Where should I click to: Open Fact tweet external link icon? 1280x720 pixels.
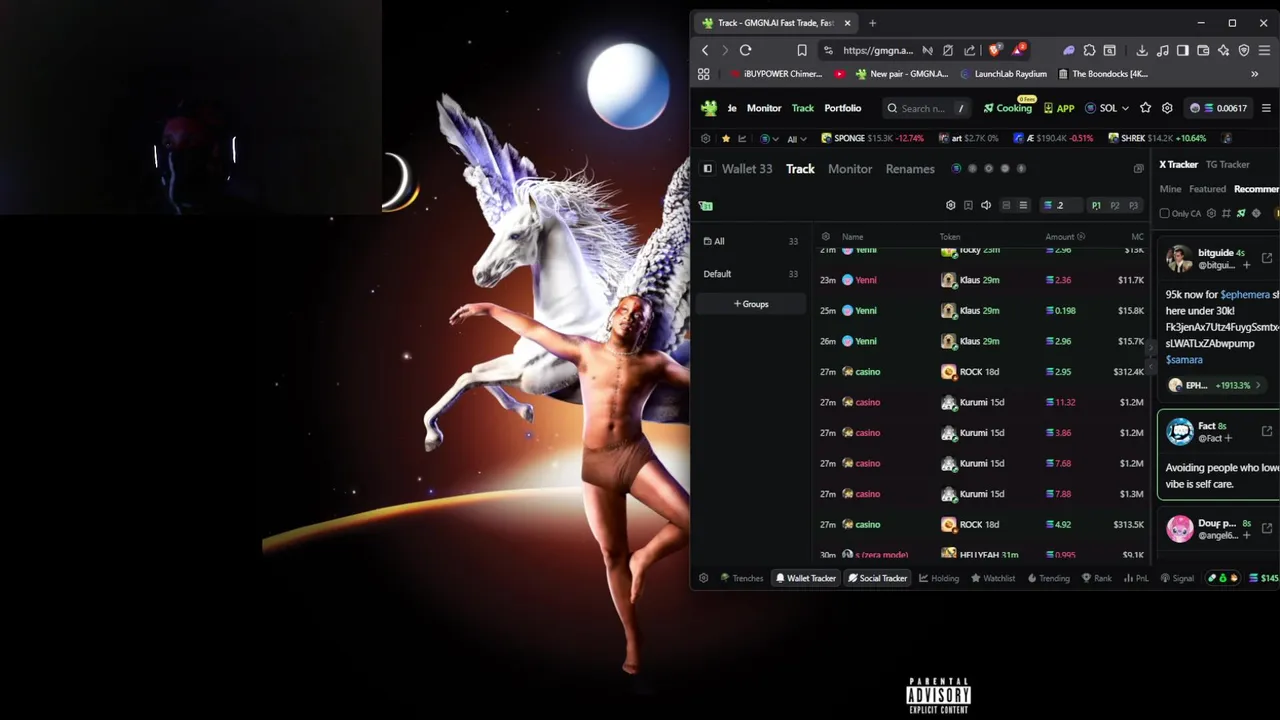[1267, 431]
